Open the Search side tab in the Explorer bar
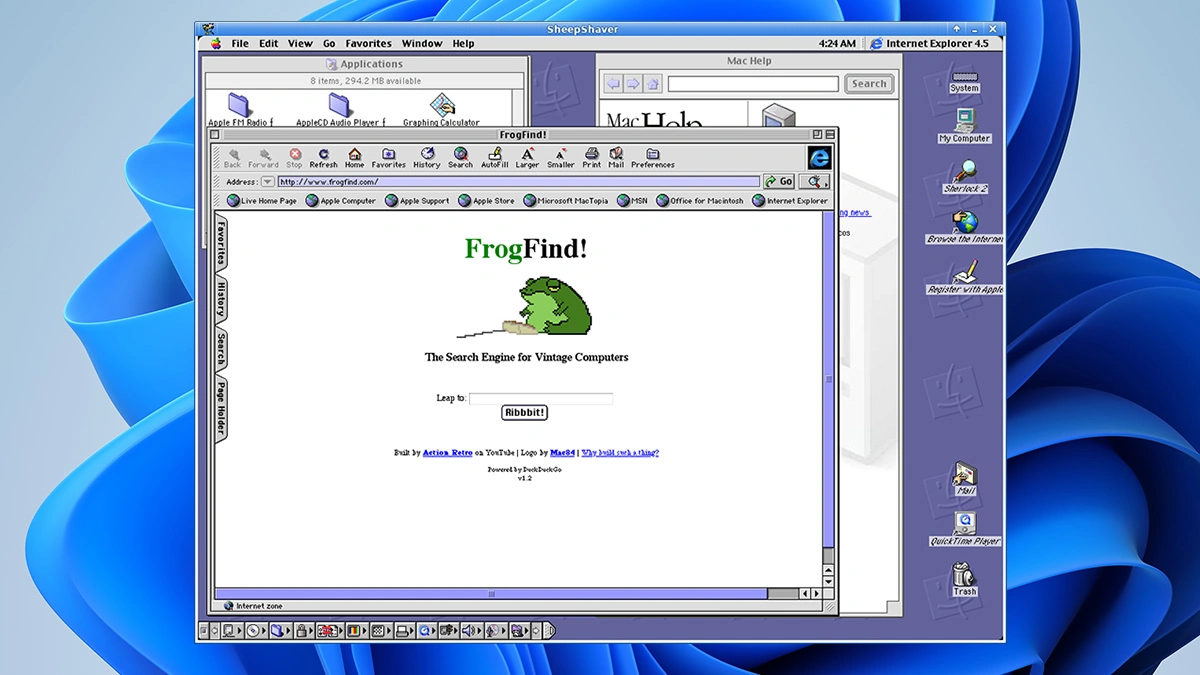 (x=221, y=350)
